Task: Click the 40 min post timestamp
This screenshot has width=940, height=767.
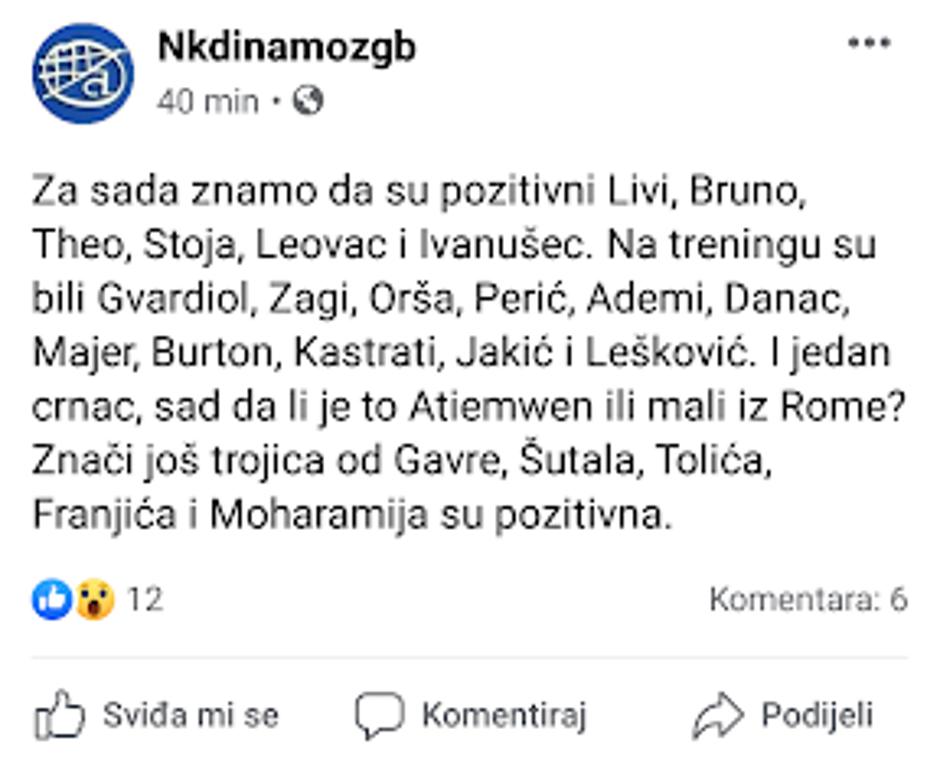Action: click(208, 101)
